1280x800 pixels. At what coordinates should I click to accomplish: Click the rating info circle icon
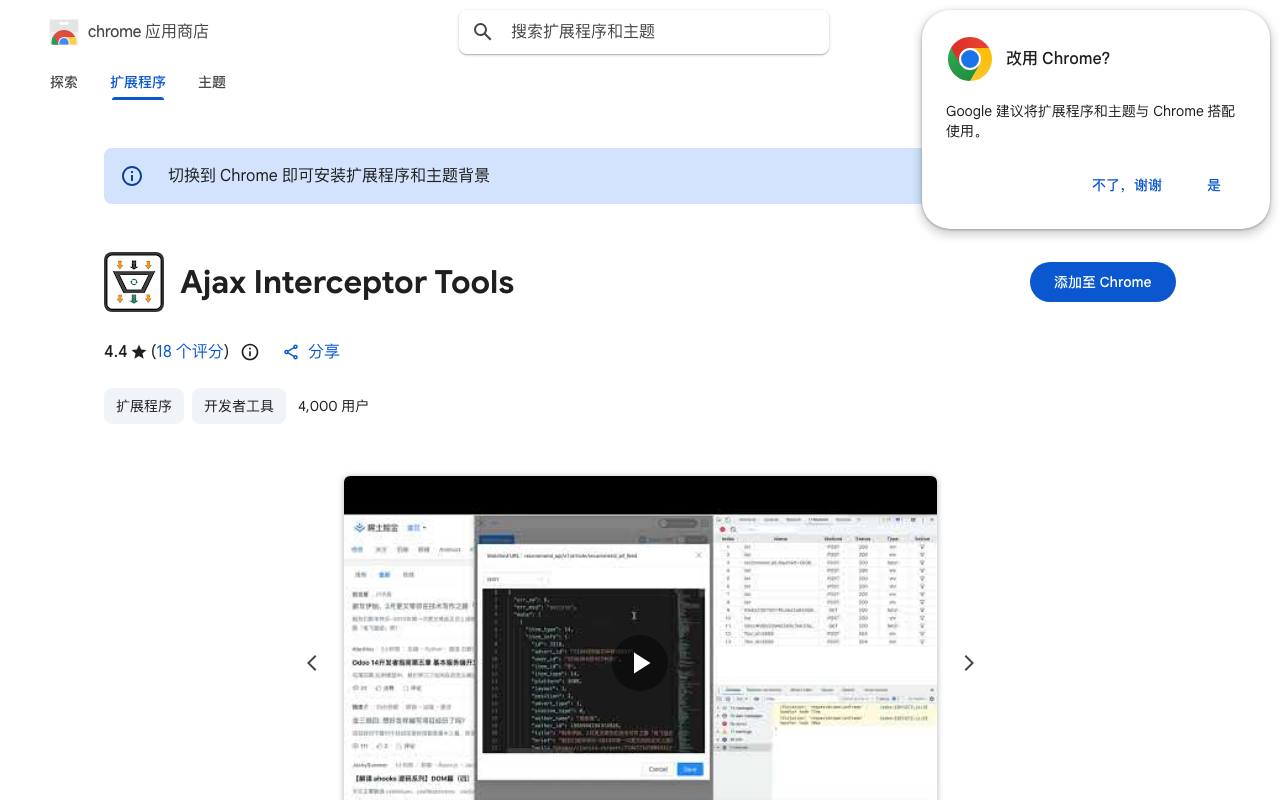(250, 352)
